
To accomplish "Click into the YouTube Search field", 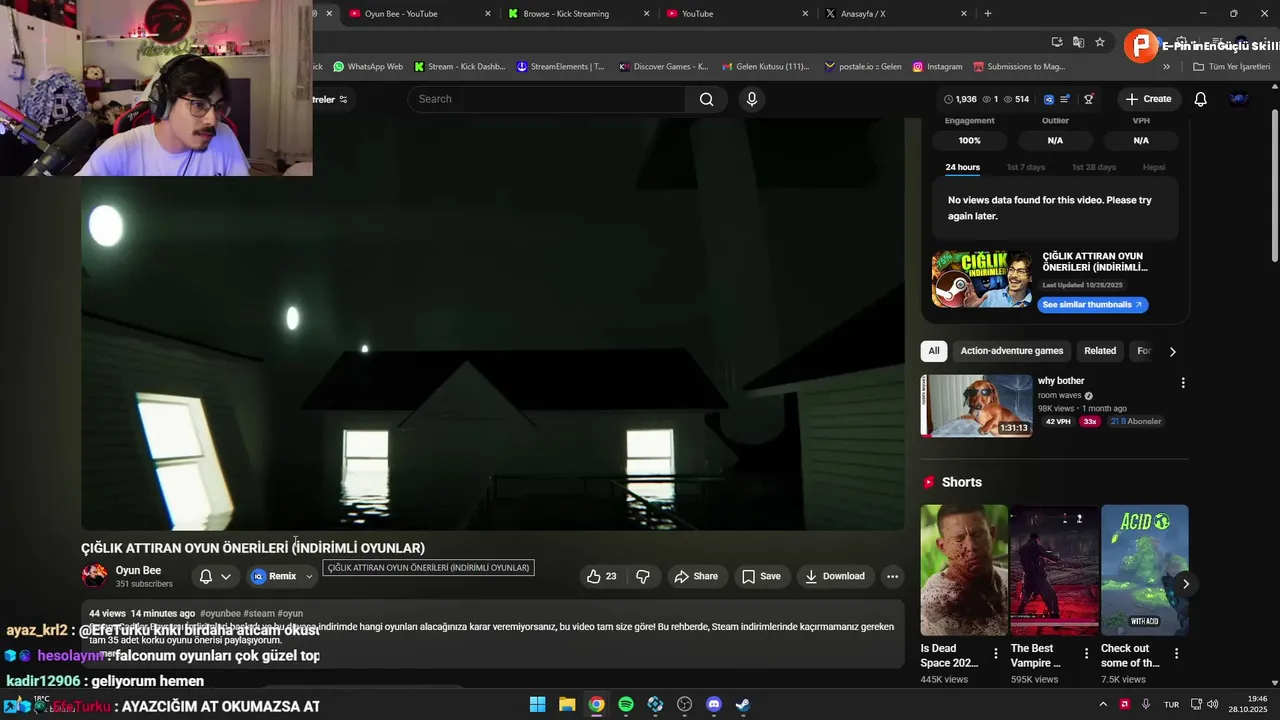I will (x=547, y=99).
